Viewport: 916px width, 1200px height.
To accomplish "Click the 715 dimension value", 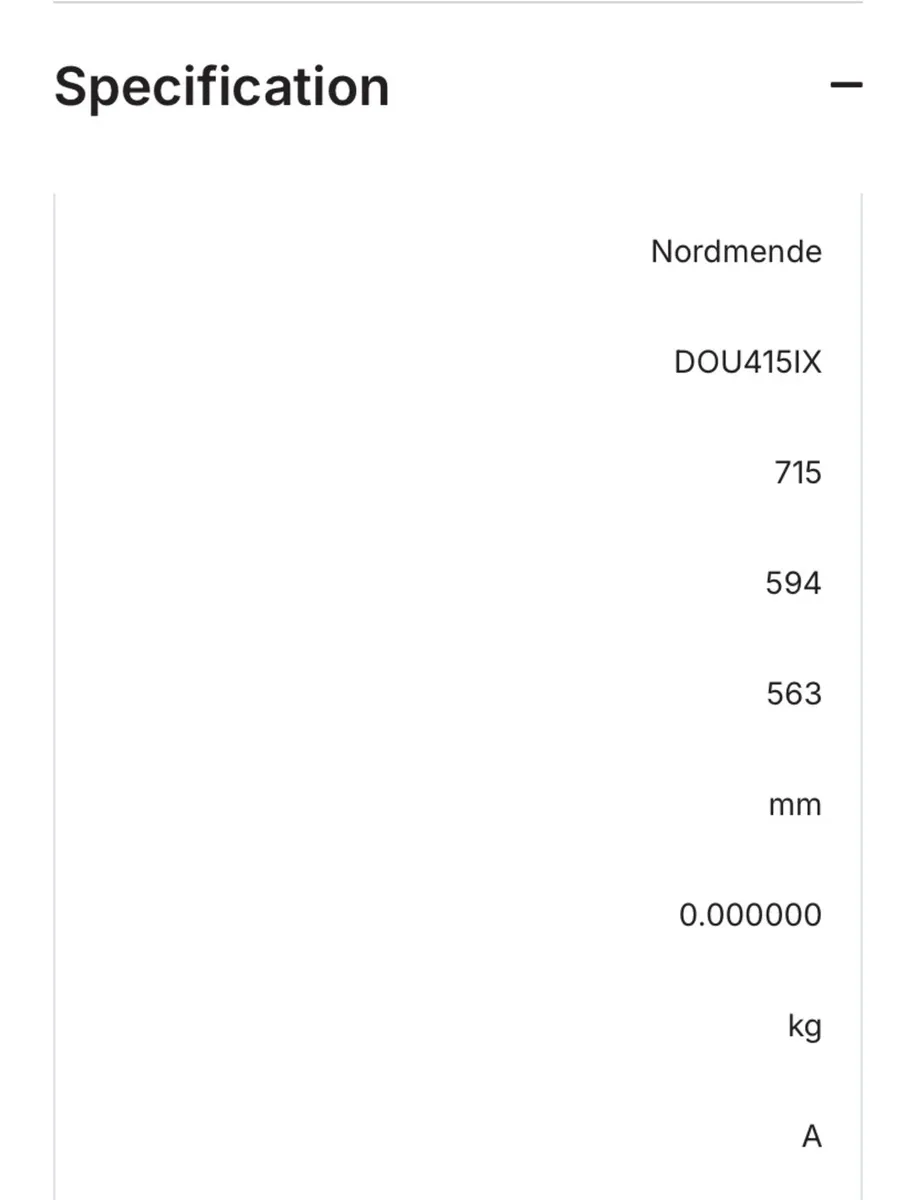I will coord(798,472).
